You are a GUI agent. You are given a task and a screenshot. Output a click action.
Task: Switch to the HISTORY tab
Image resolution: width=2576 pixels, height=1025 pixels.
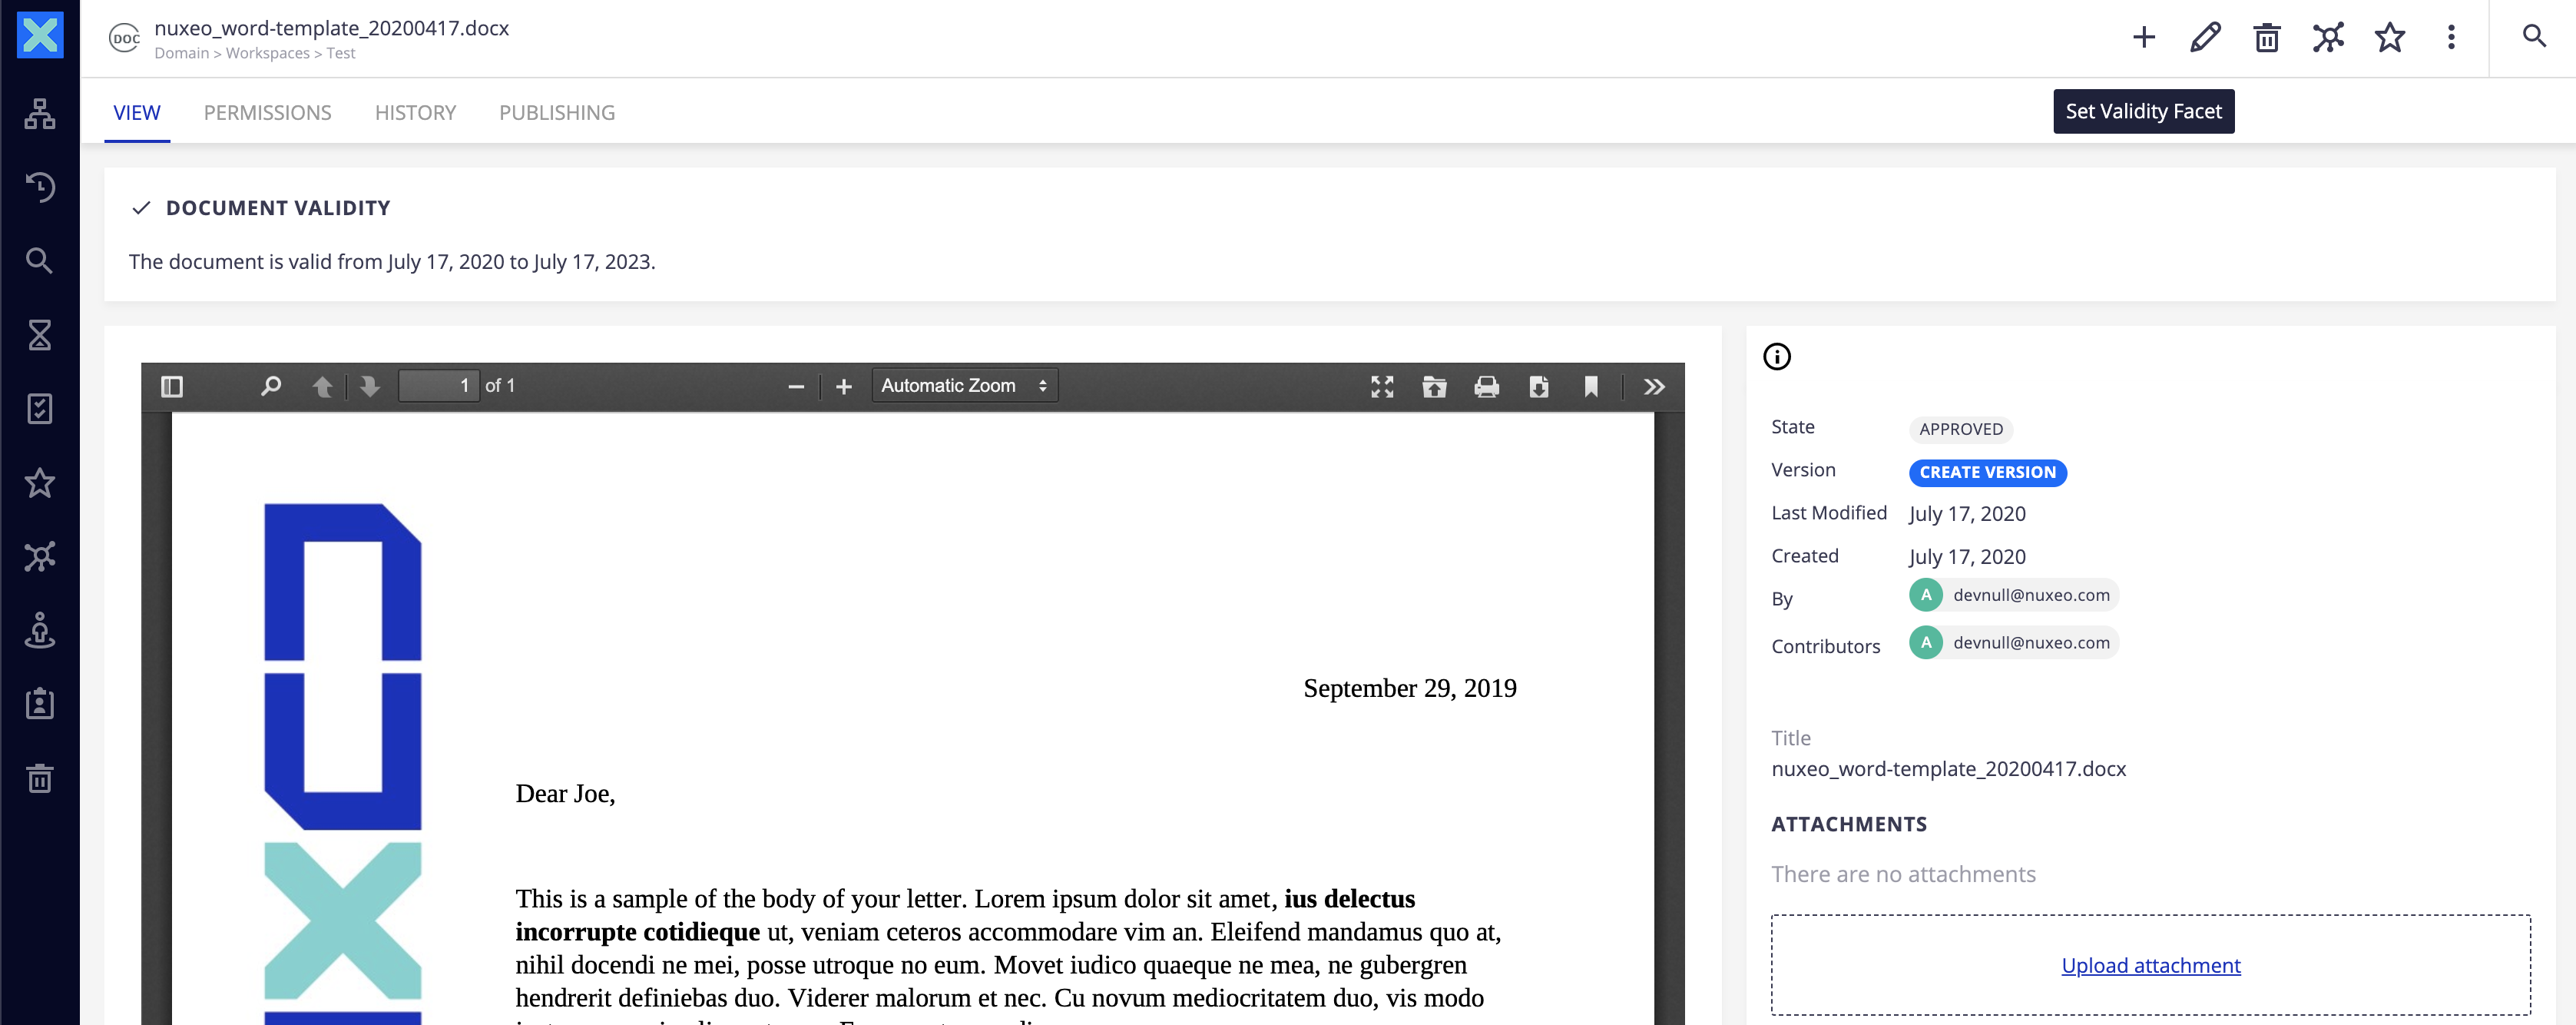click(x=414, y=111)
